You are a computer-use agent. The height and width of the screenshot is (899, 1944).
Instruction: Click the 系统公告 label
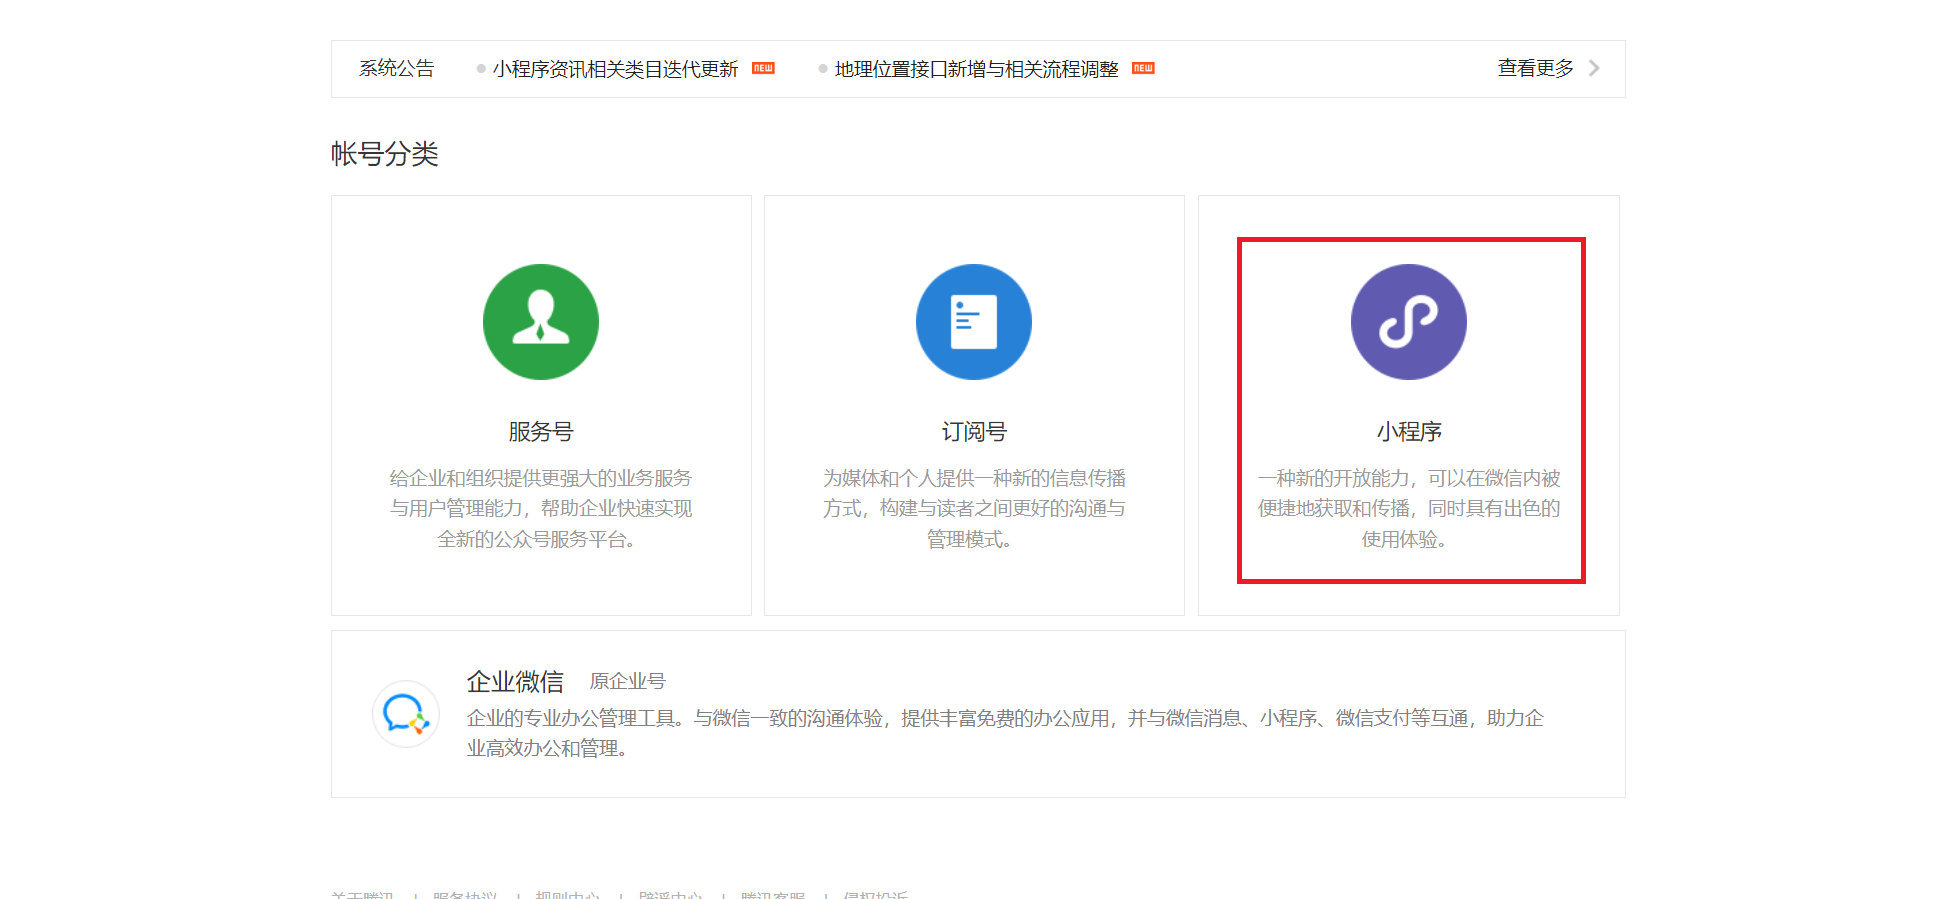click(x=396, y=69)
